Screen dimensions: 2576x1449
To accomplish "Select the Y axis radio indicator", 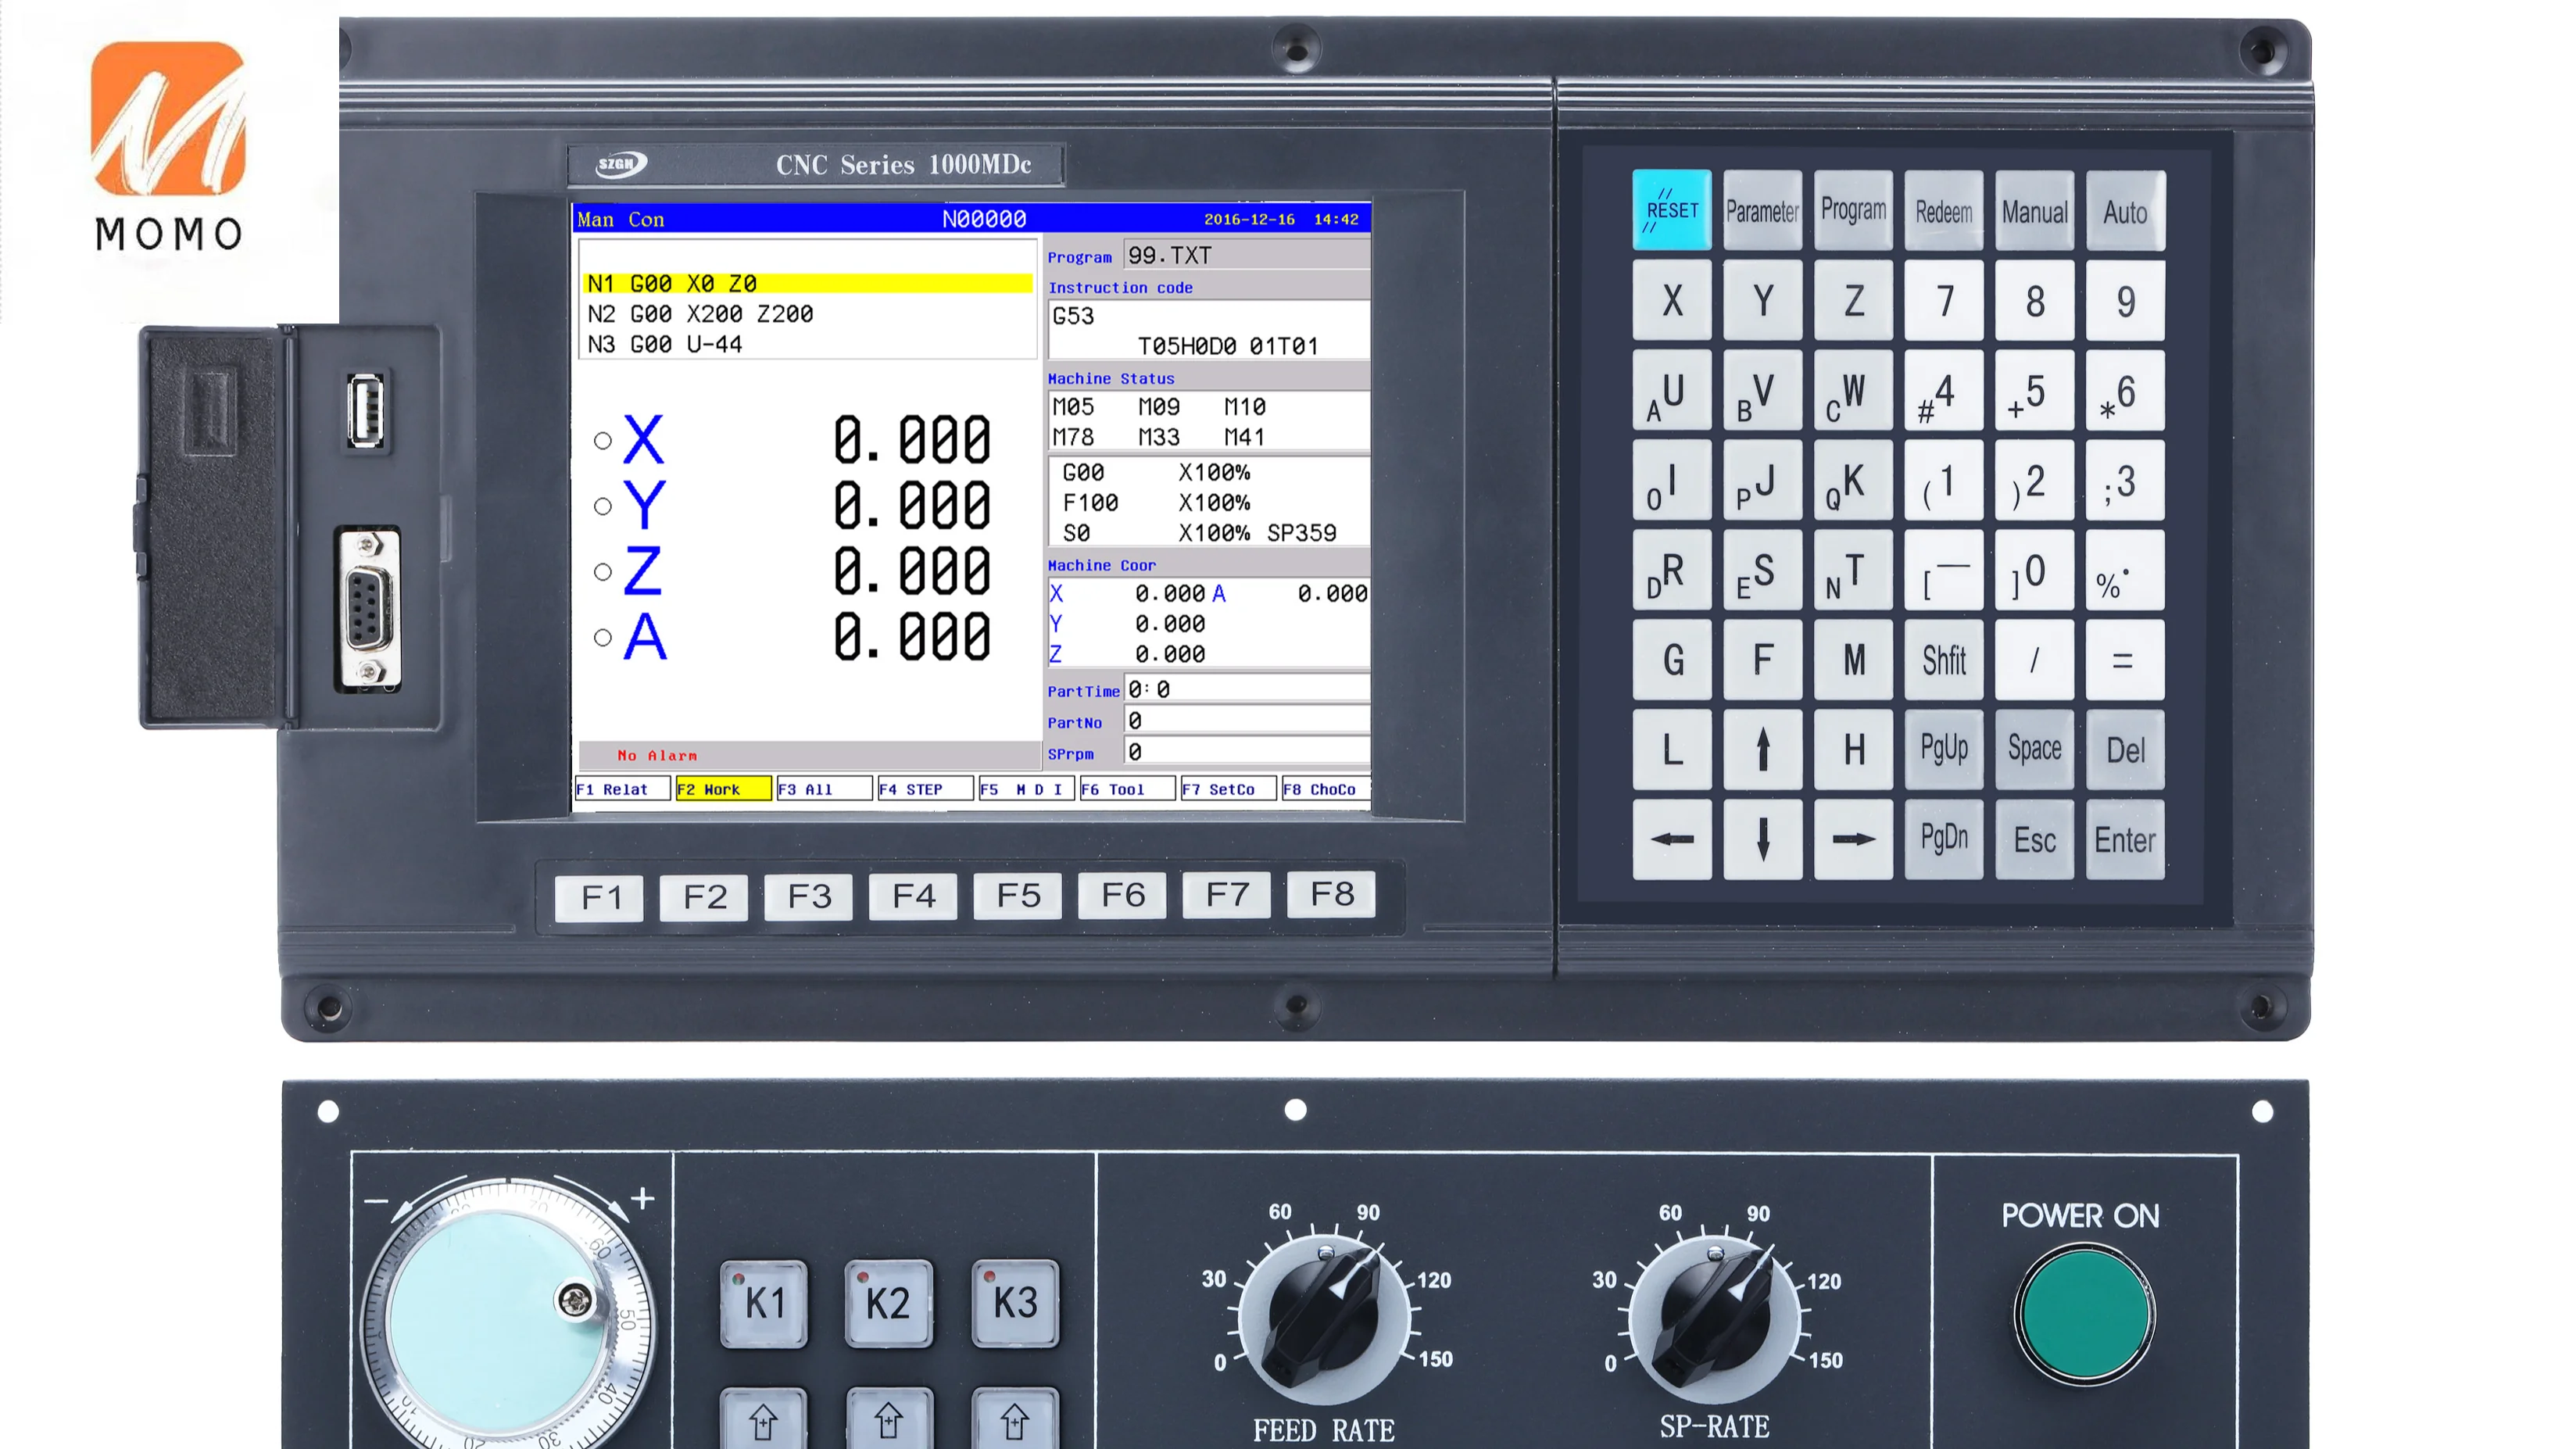I will point(602,506).
